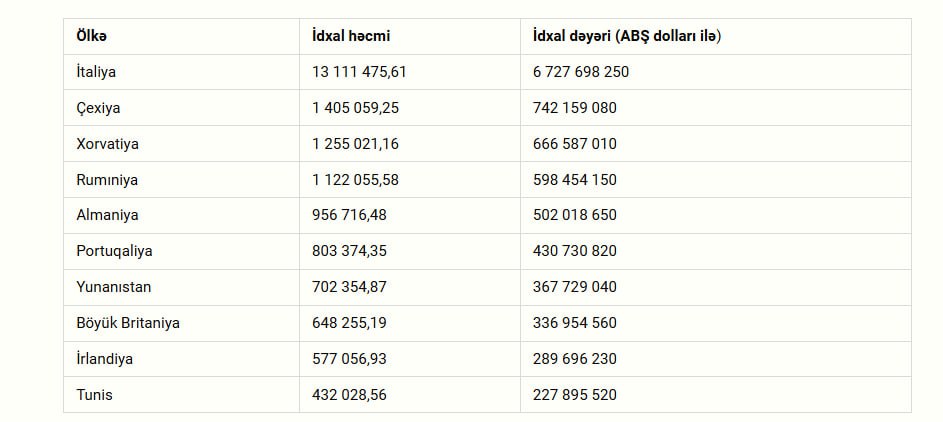Select volume cell 1 405 059,25
This screenshot has height=422, width=943.
tap(355, 108)
